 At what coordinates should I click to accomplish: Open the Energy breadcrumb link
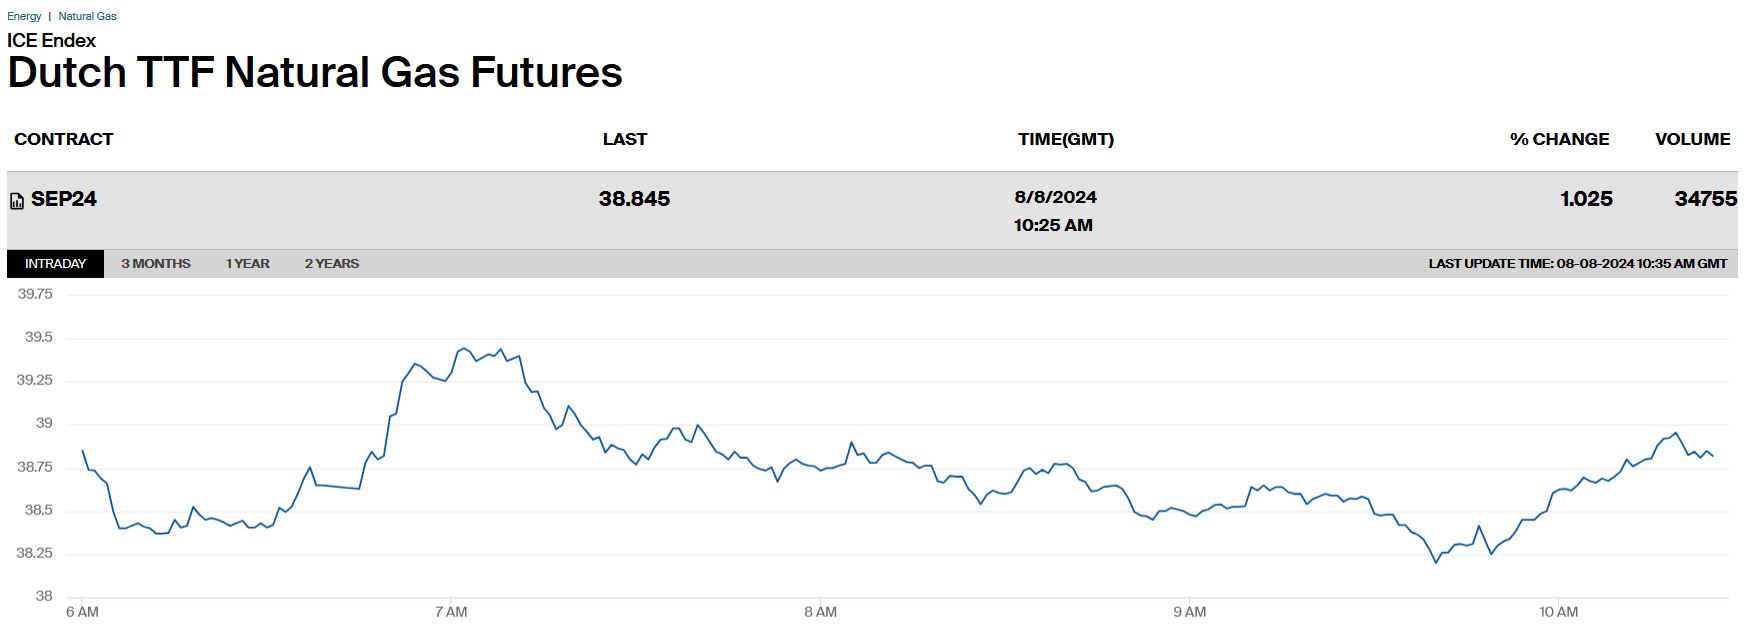(x=24, y=16)
